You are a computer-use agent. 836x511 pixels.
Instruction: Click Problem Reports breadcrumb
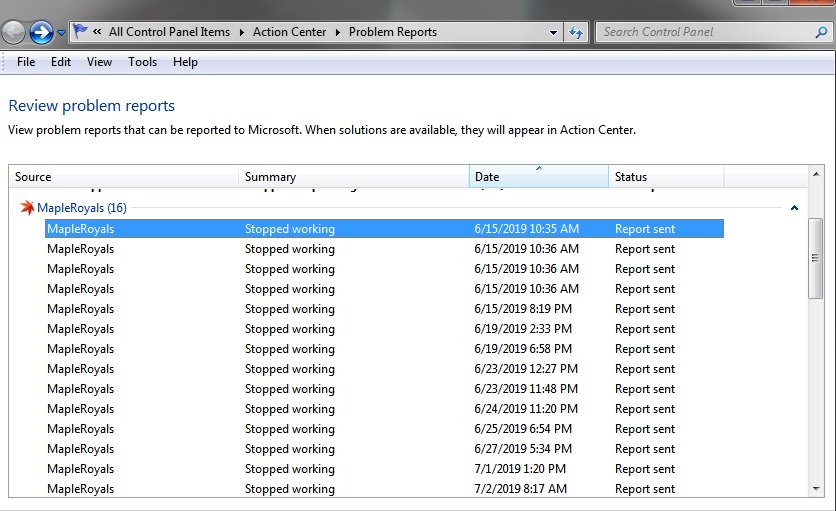point(393,32)
